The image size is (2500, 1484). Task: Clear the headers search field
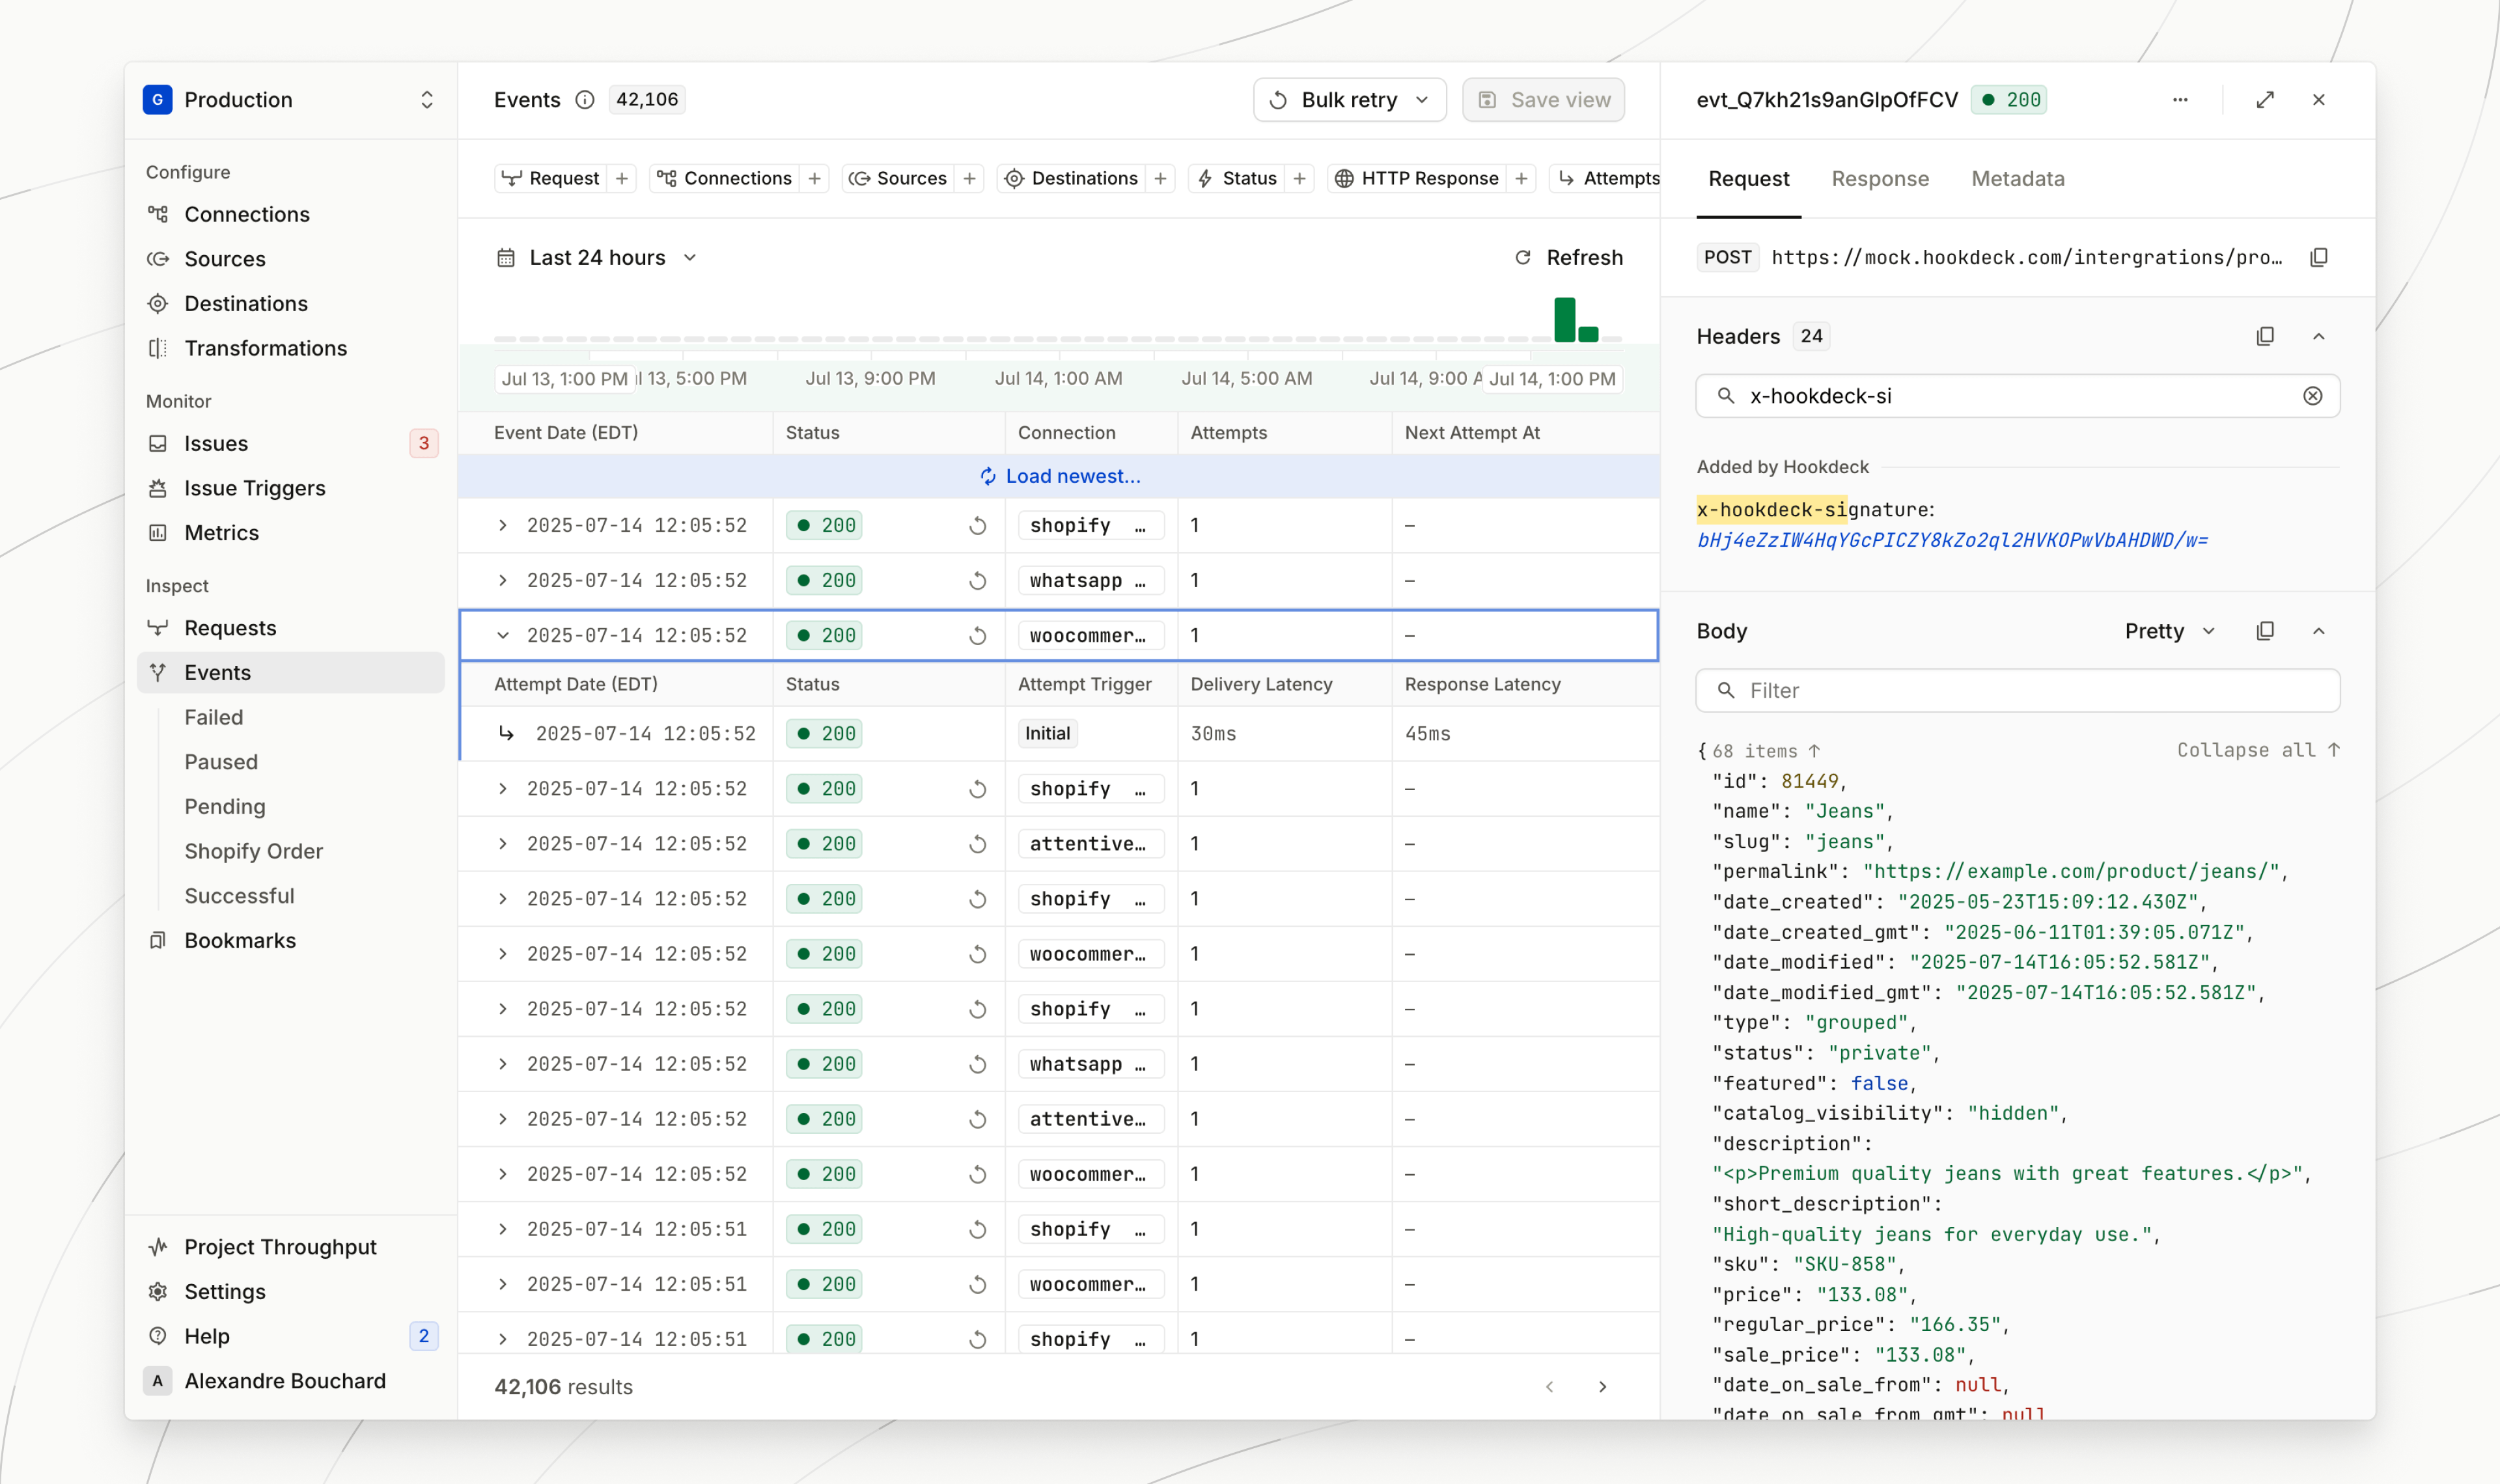click(x=2312, y=396)
